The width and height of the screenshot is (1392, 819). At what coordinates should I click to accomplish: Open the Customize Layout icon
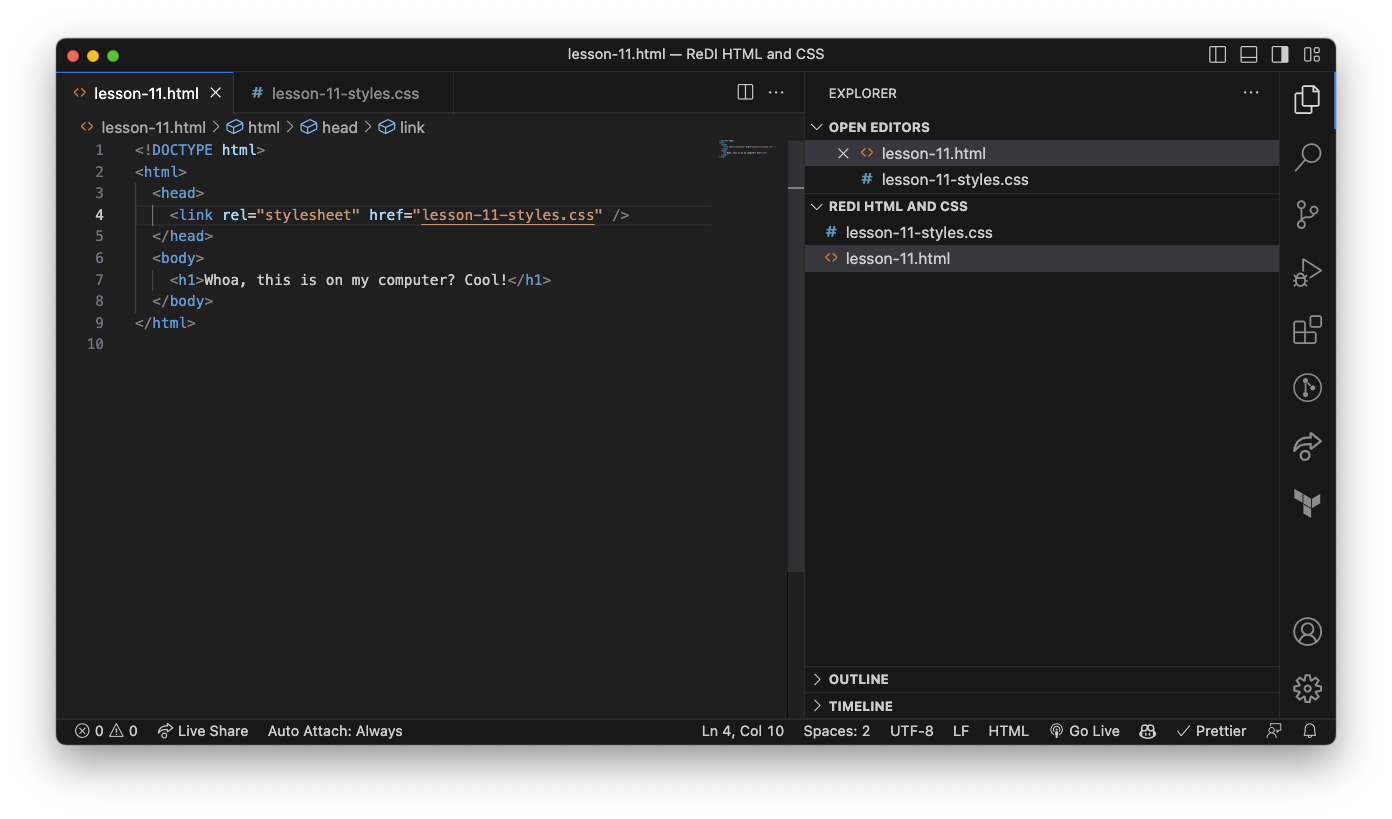[x=1310, y=54]
